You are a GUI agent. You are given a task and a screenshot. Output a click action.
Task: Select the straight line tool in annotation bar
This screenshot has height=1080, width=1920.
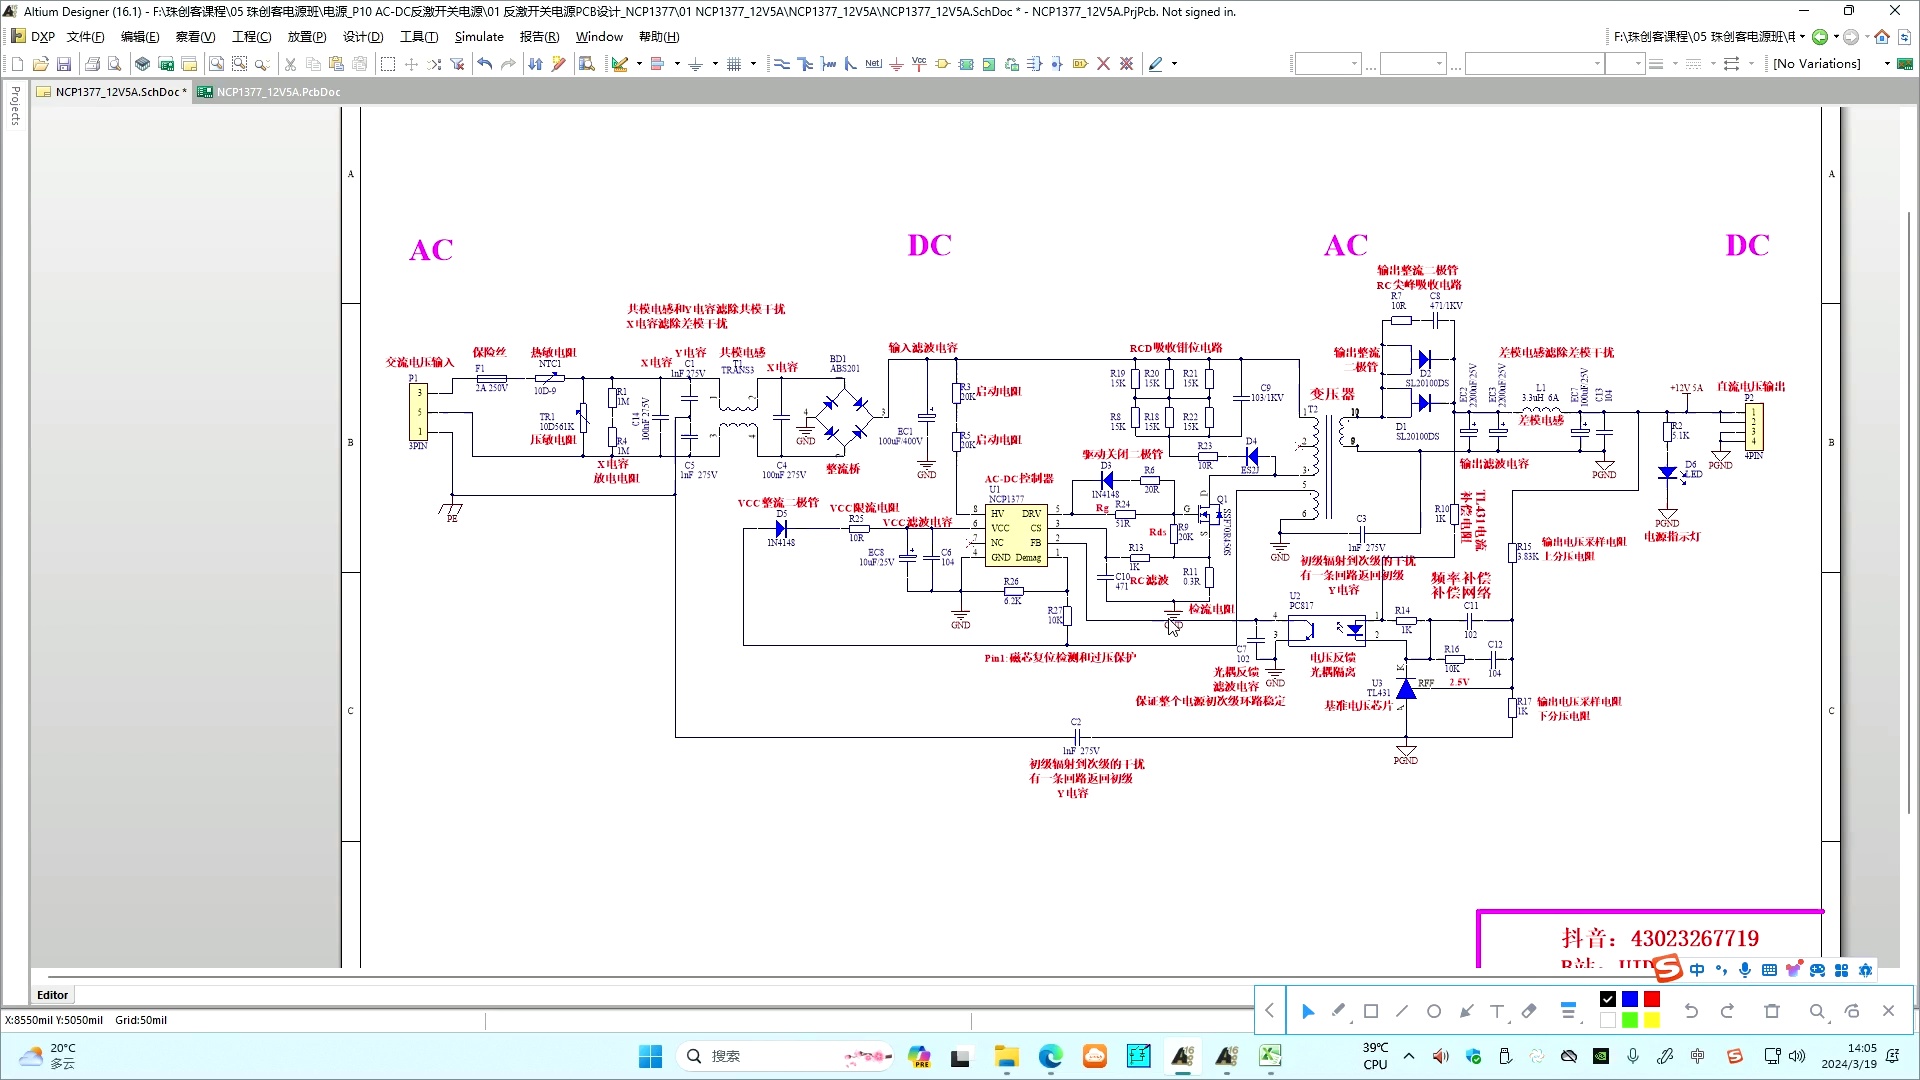click(x=1402, y=1011)
